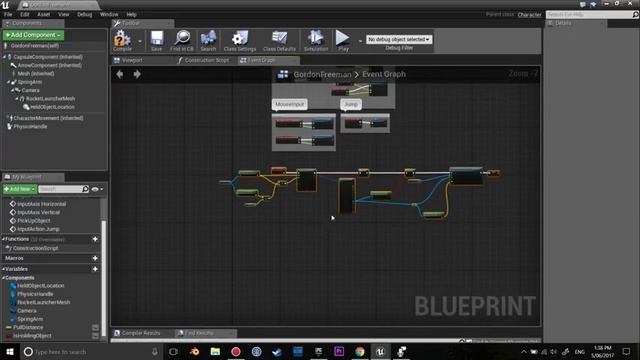Image resolution: width=640 pixels, height=360 pixels.
Task: Collapse the CapsuleComponent tree node
Action: 4,57
